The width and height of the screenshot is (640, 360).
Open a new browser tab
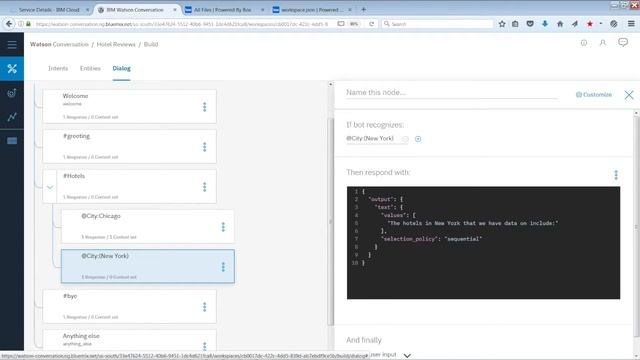coord(363,9)
